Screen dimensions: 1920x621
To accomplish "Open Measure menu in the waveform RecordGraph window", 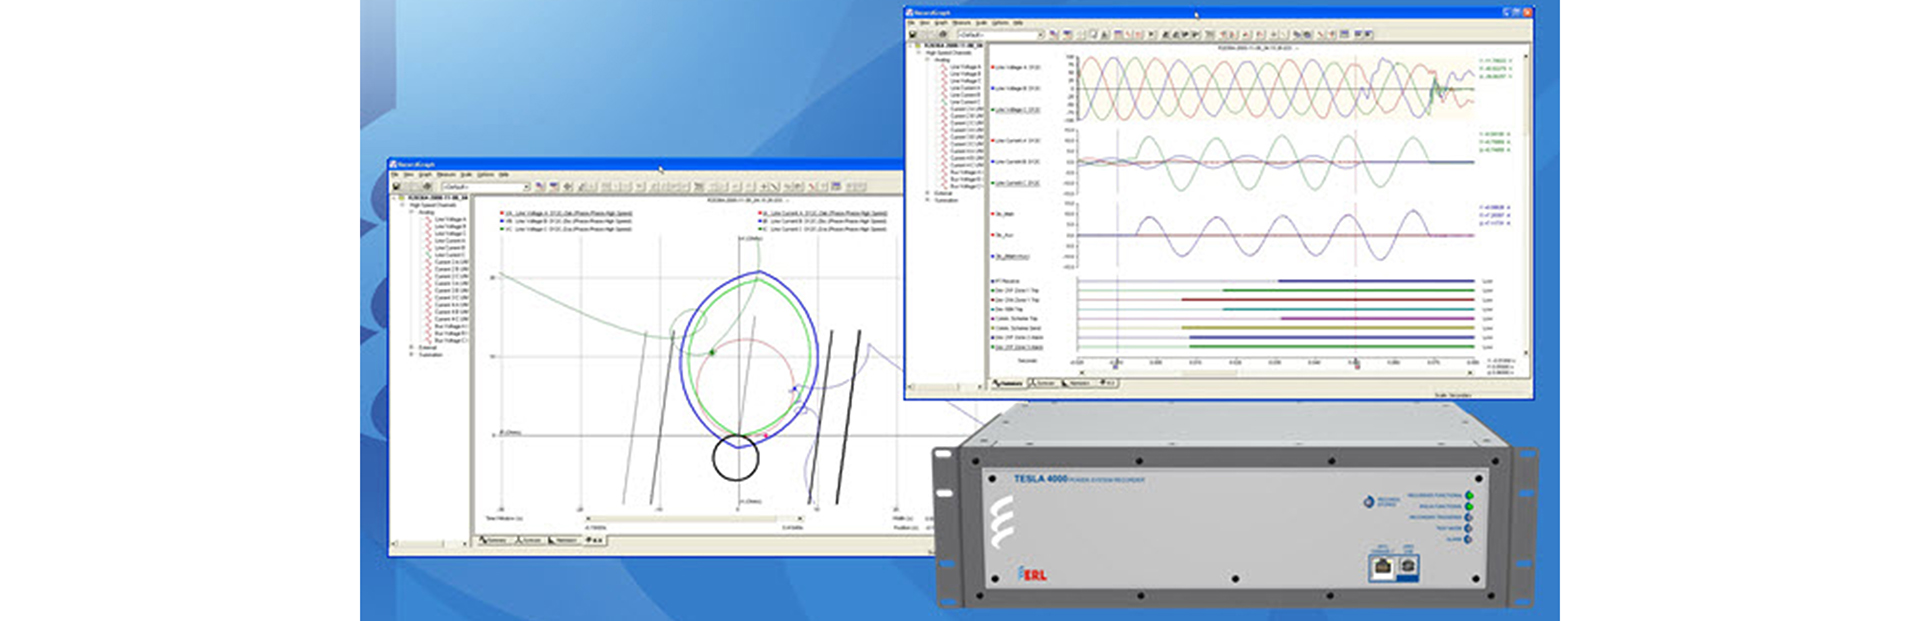I will (962, 23).
